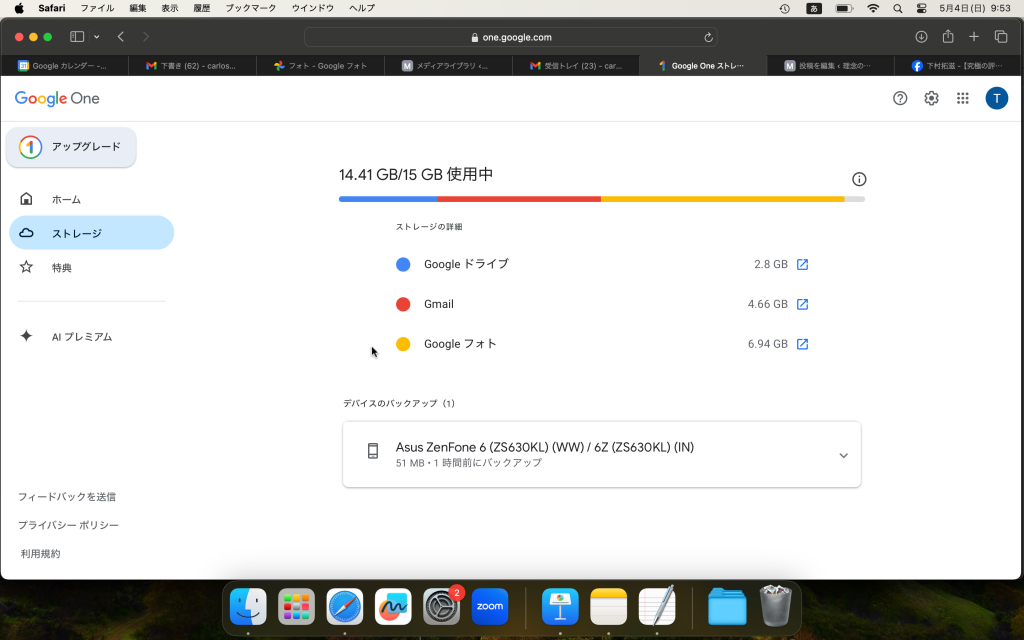Open the account avatar labeled T
The height and width of the screenshot is (640, 1024).
coord(997,98)
